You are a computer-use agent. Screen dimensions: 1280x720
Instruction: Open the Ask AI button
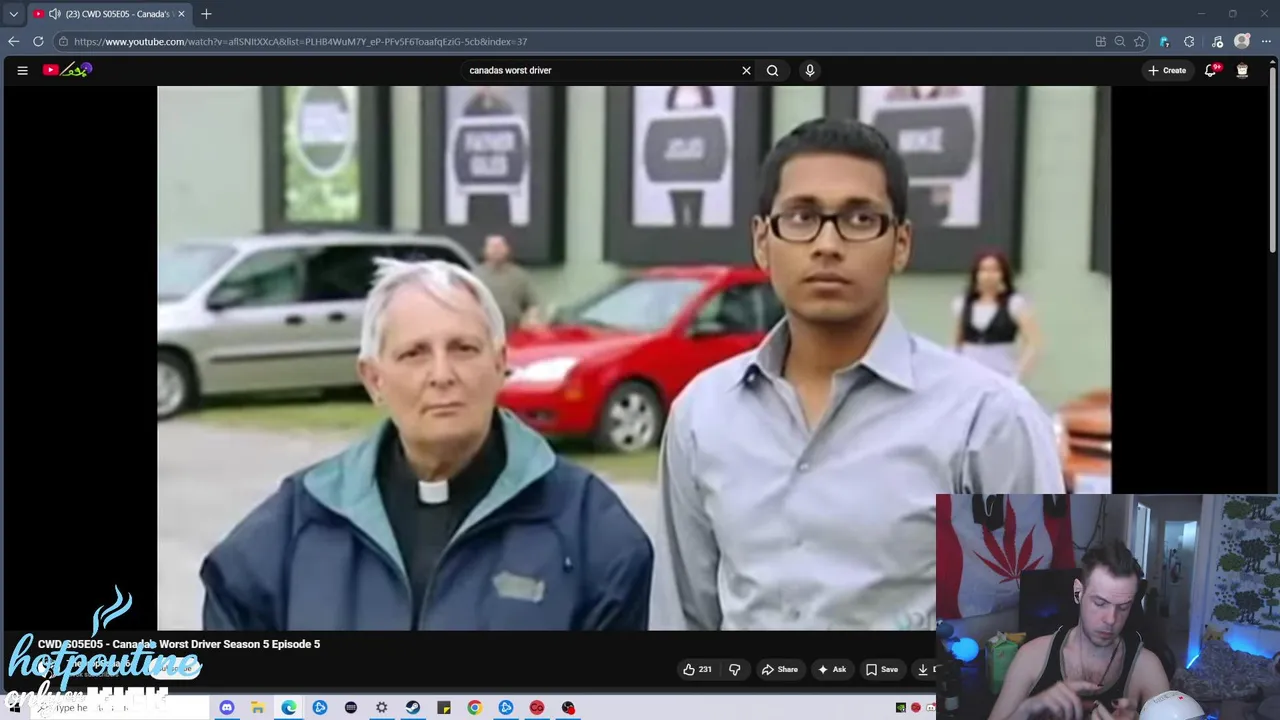click(x=831, y=669)
